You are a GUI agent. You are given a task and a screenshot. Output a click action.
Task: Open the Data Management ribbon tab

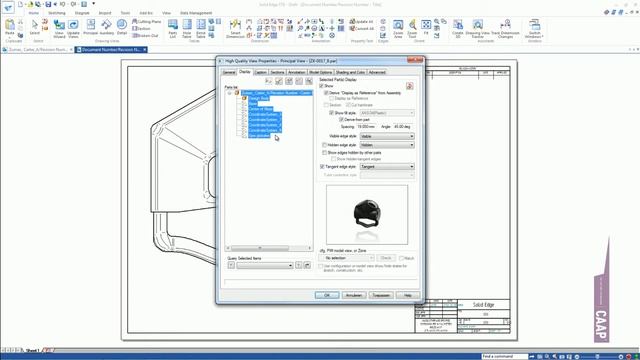pos(196,13)
